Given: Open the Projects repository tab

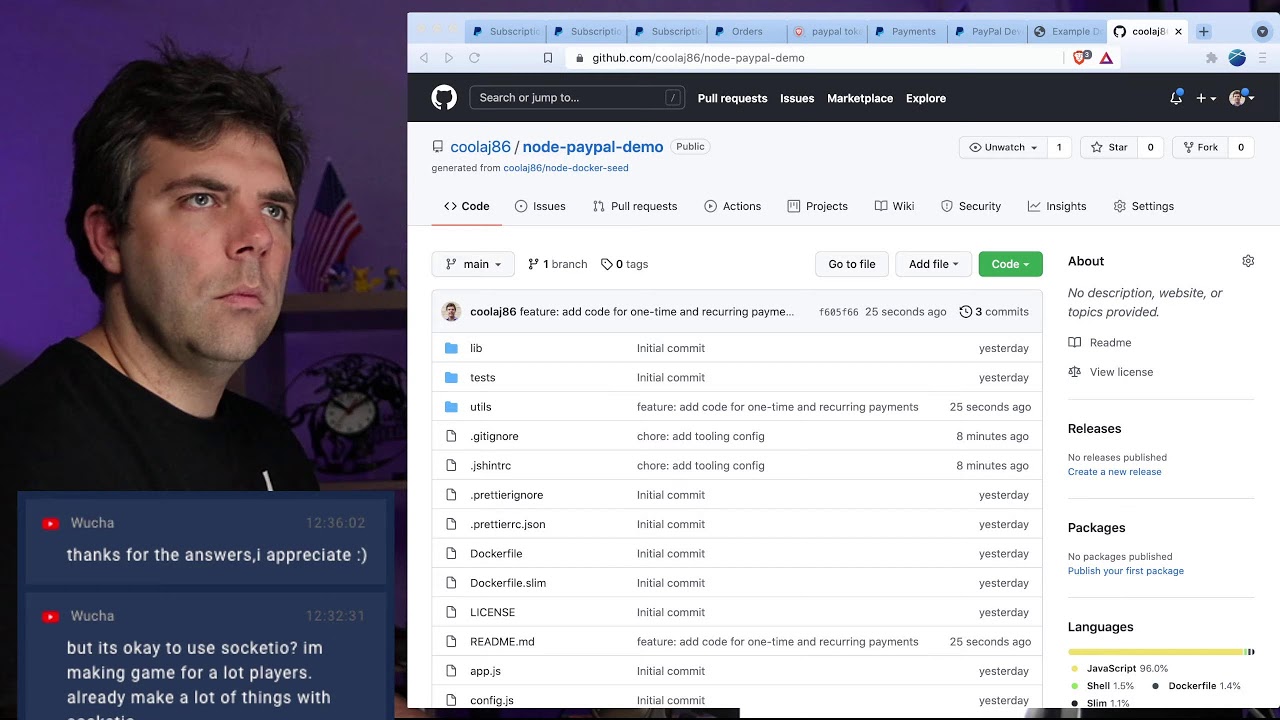Looking at the screenshot, I should pyautogui.click(x=817, y=206).
